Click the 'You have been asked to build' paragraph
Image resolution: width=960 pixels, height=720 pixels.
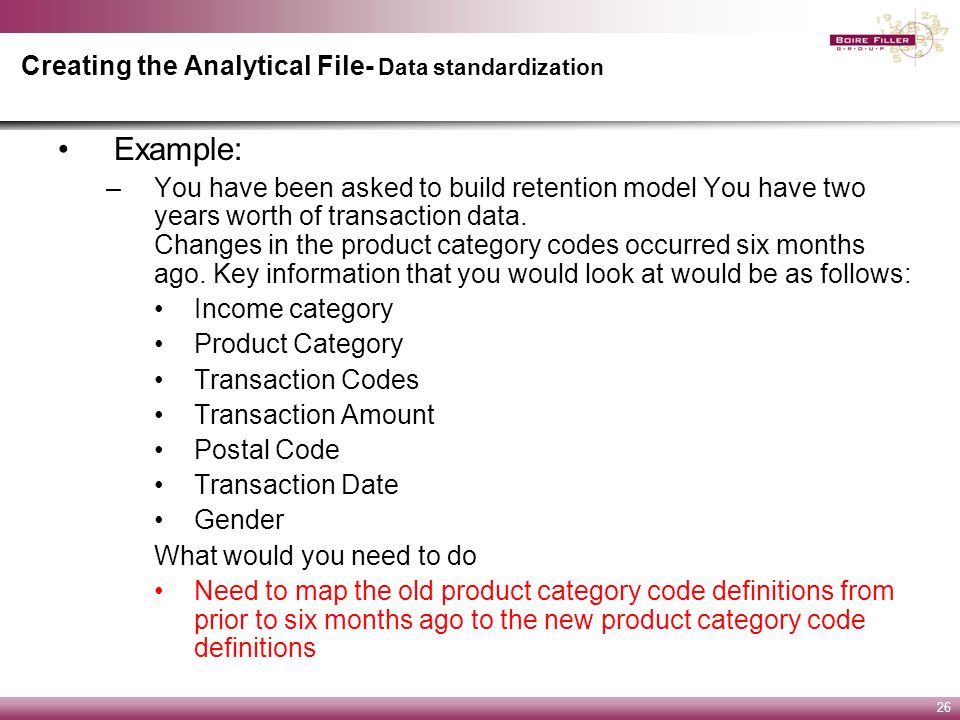point(509,201)
